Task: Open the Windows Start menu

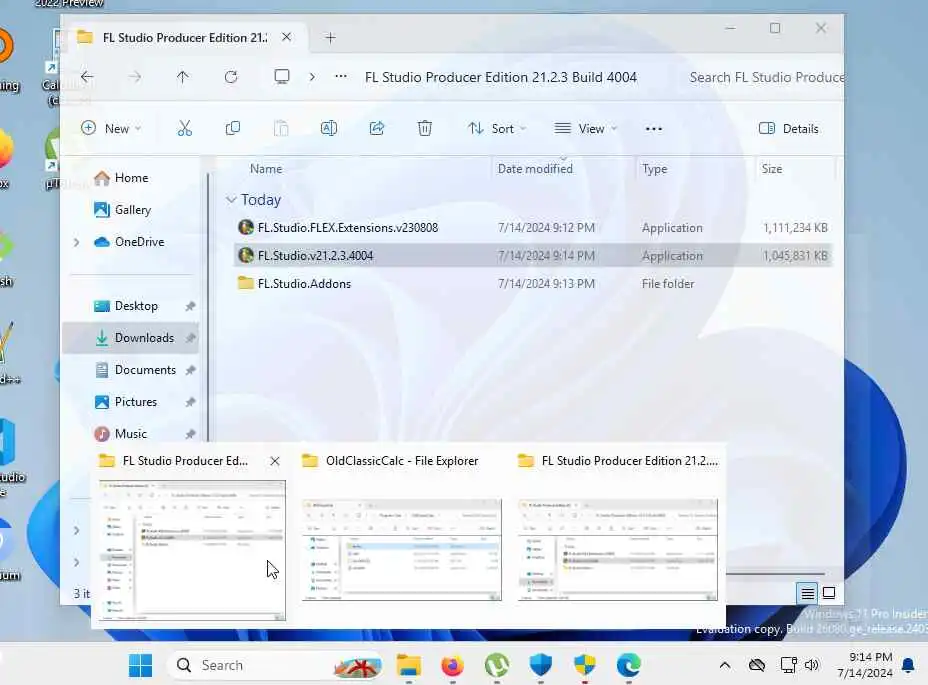Action: (140, 665)
